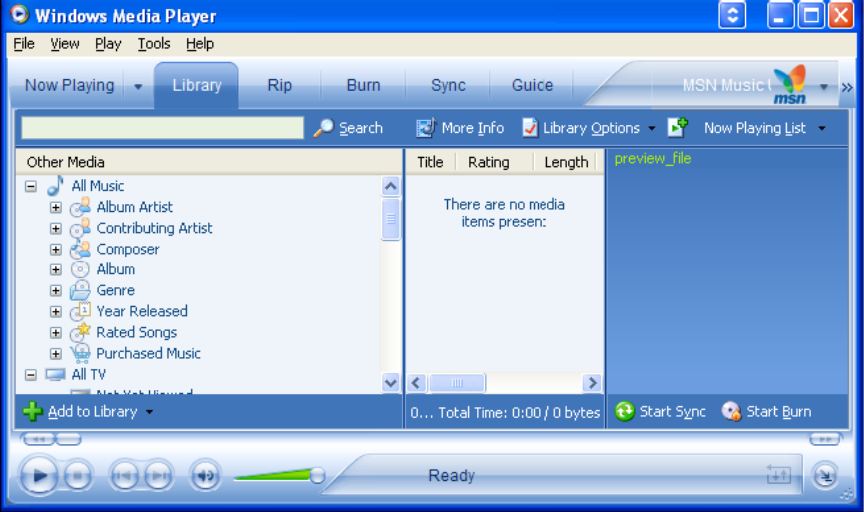Expand Year Released node
Image resolution: width=864 pixels, height=512 pixels.
tap(56, 311)
